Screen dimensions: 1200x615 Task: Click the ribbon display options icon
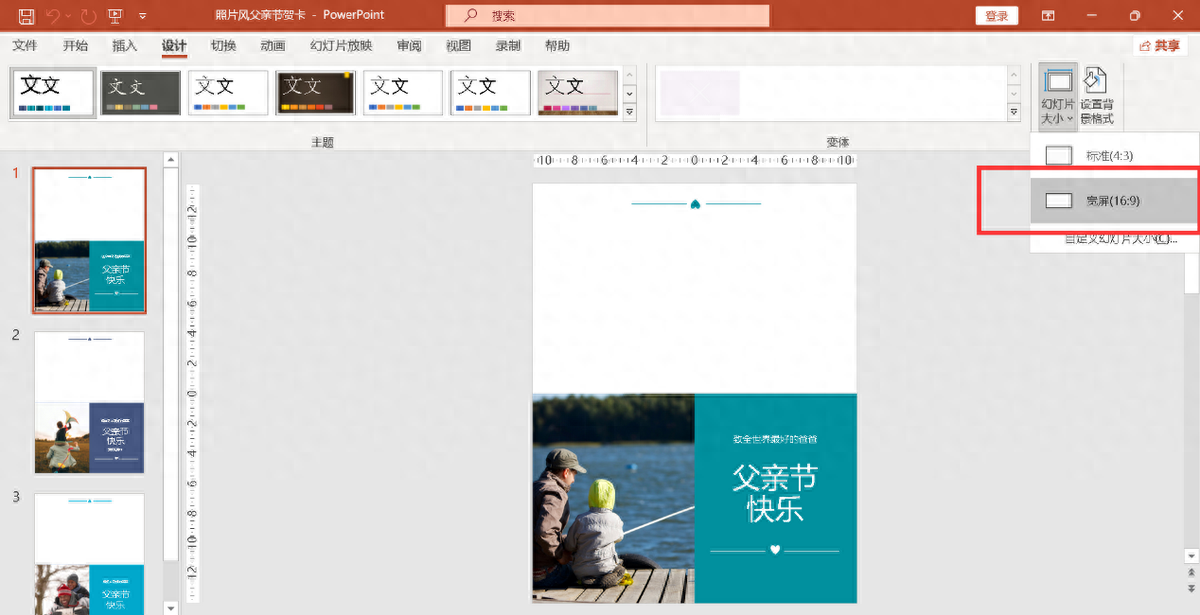(1048, 16)
